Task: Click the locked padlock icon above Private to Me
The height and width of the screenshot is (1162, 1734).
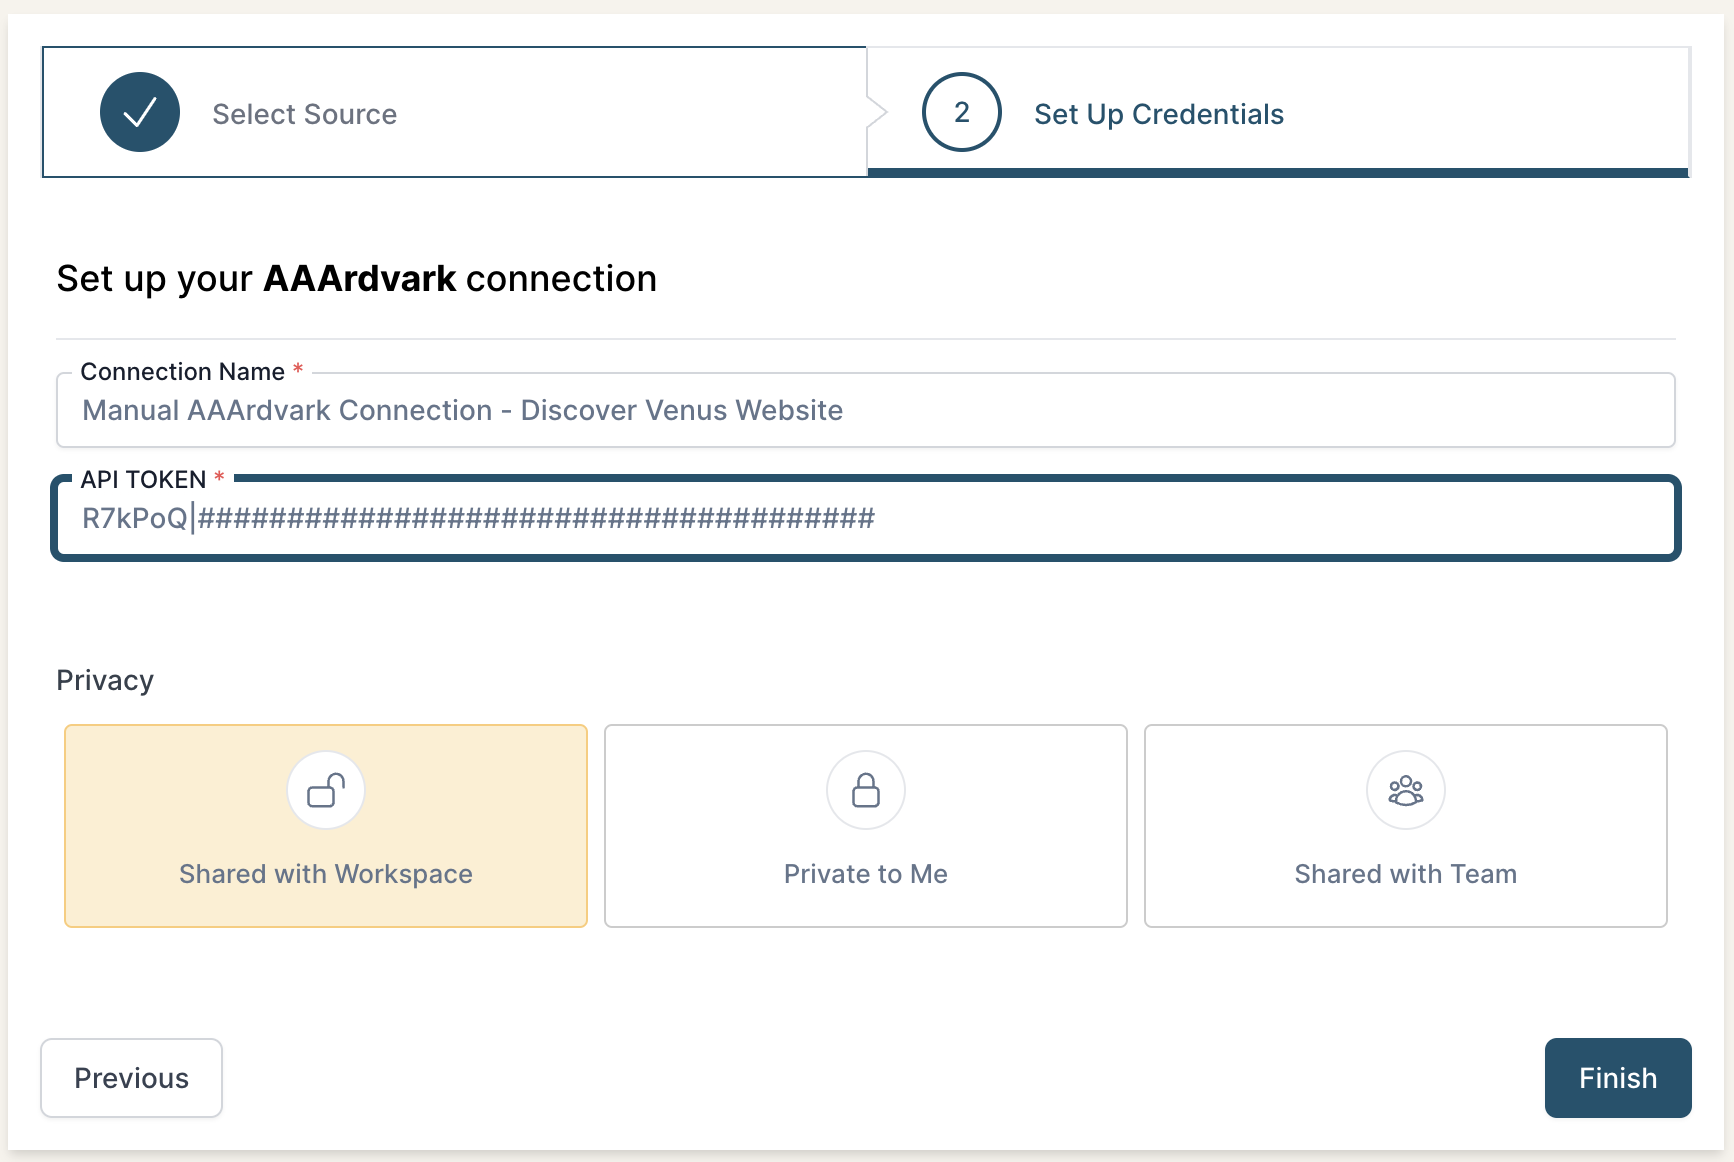Action: point(865,789)
